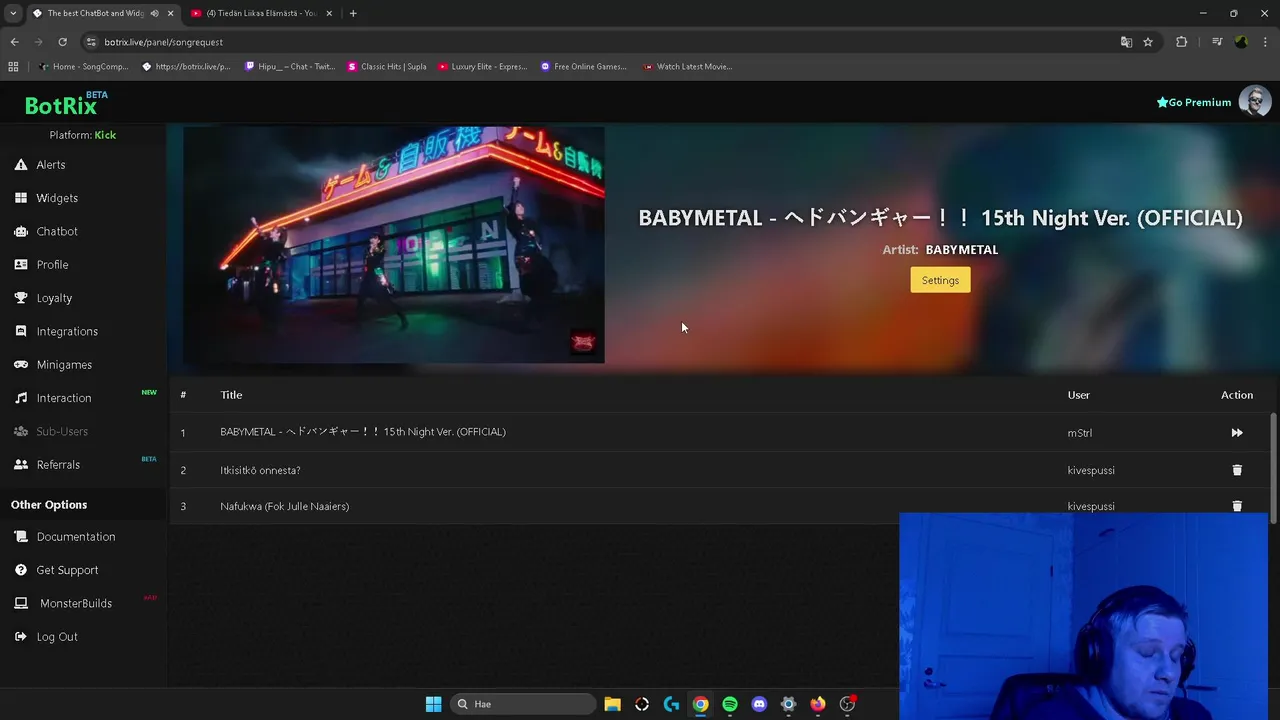Open Discord from the taskbar
This screenshot has width=1280, height=720.
coord(759,704)
